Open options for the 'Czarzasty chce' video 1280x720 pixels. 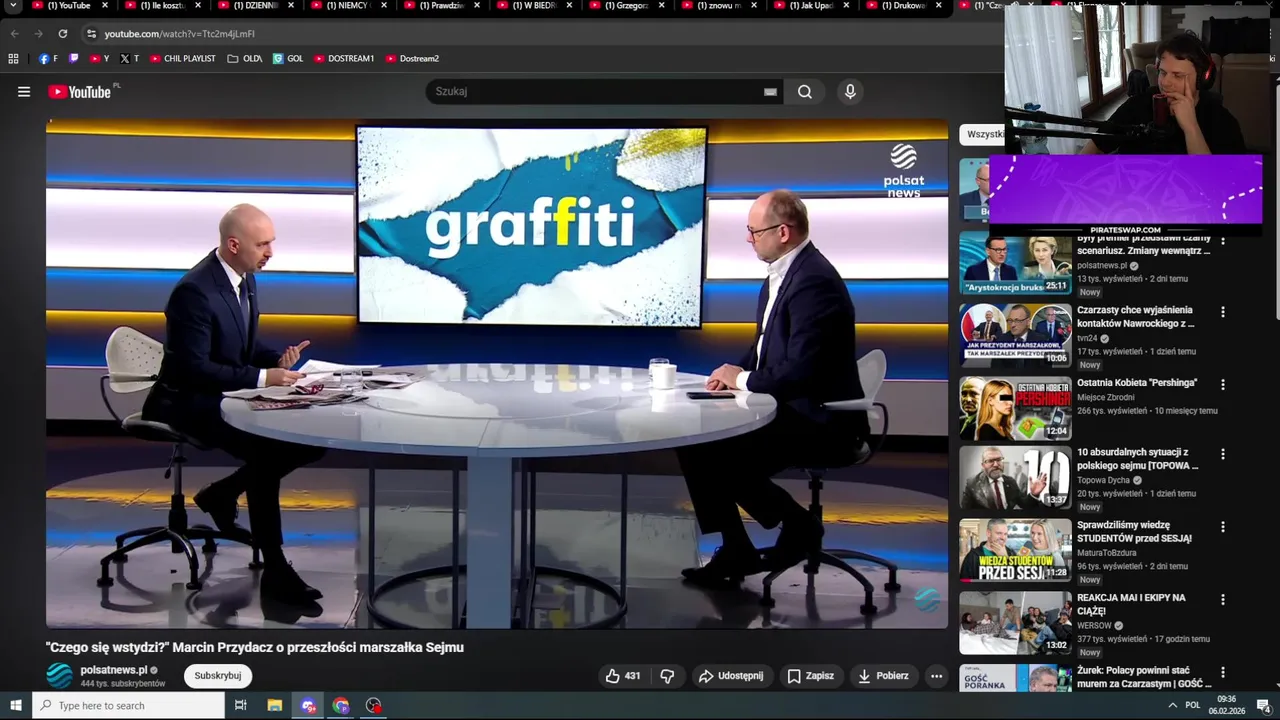[1222, 312]
